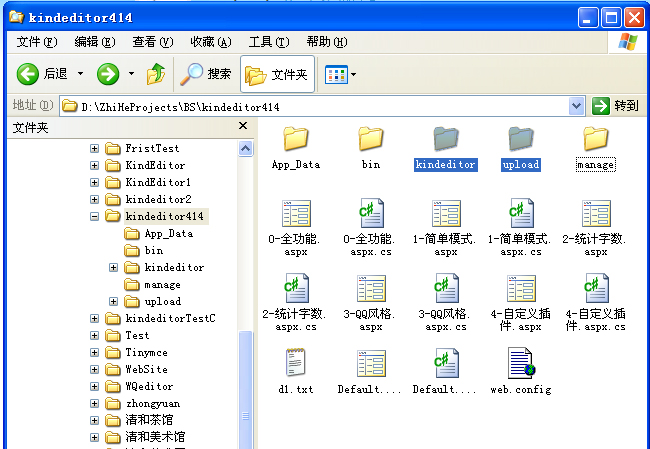
Task: Select the bin subfolder in tree
Action: click(144, 250)
